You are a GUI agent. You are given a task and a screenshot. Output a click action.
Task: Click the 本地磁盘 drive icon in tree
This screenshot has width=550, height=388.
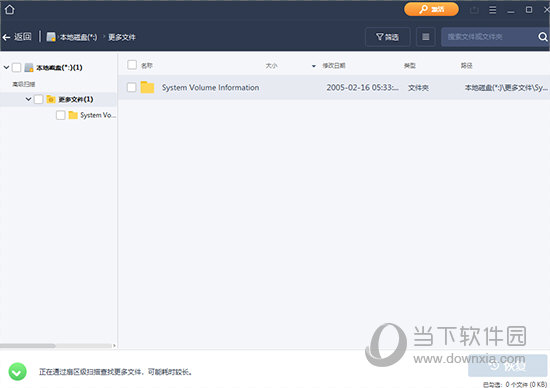coord(29,67)
